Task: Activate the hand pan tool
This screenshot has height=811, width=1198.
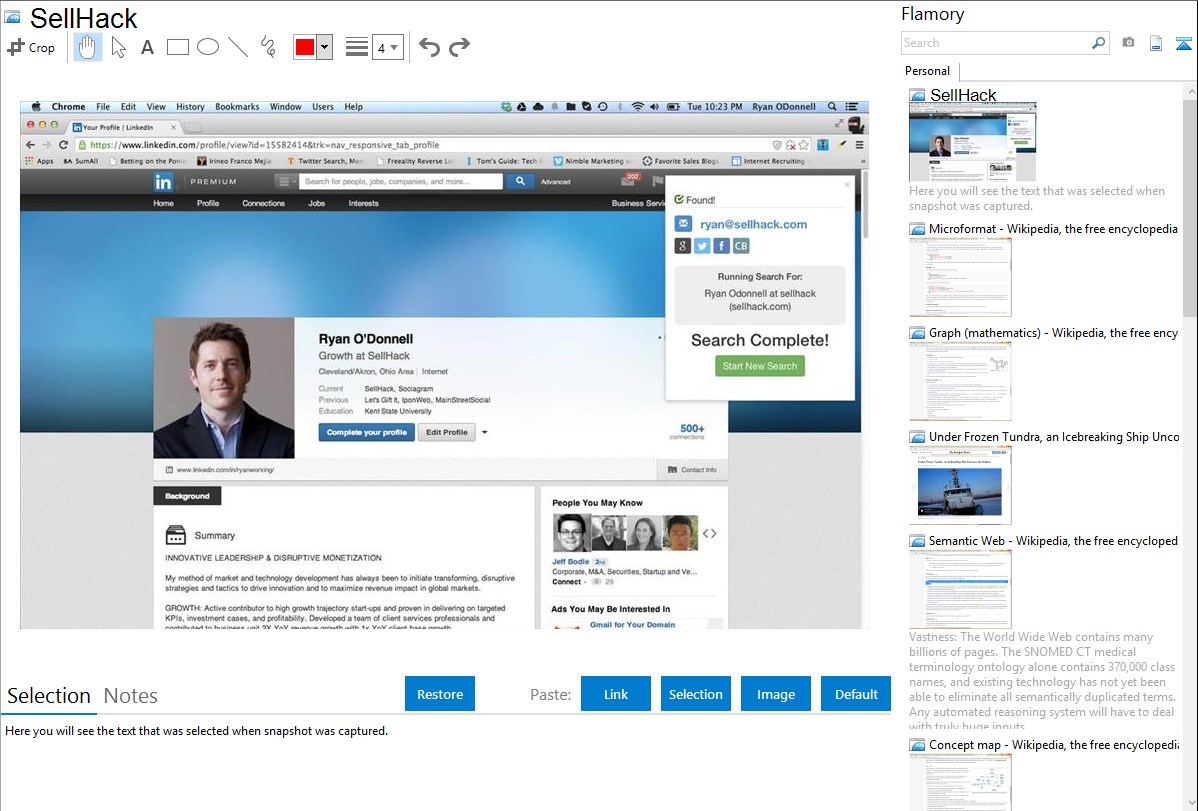Action: click(87, 47)
